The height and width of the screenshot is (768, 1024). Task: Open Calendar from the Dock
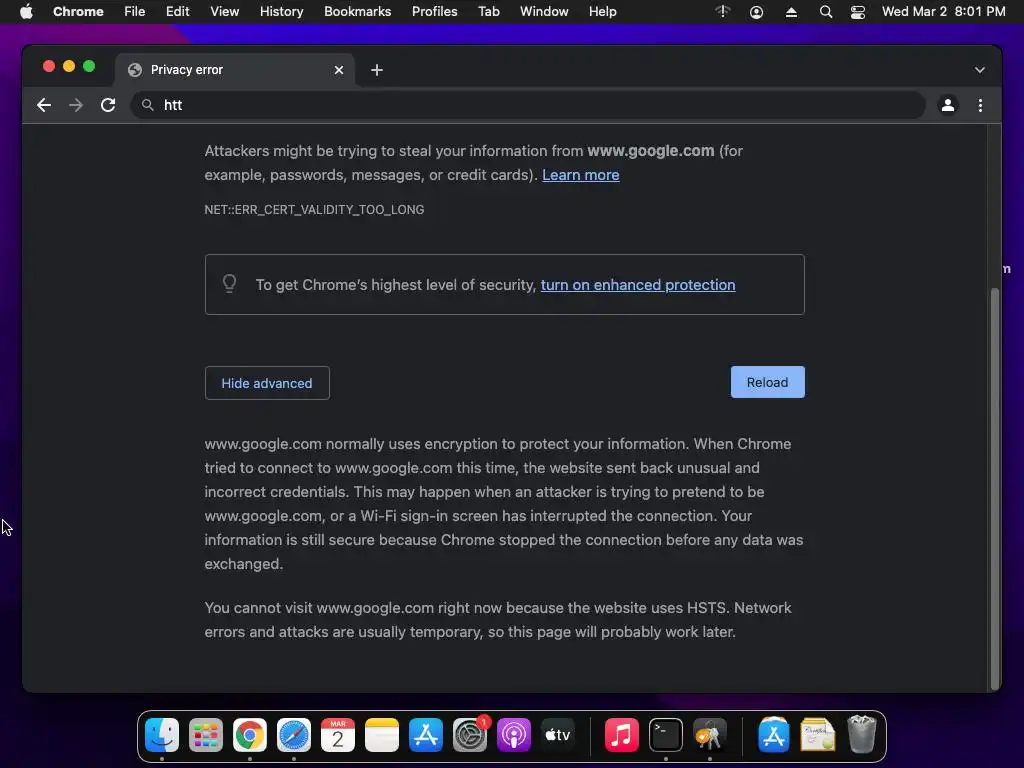(338, 735)
